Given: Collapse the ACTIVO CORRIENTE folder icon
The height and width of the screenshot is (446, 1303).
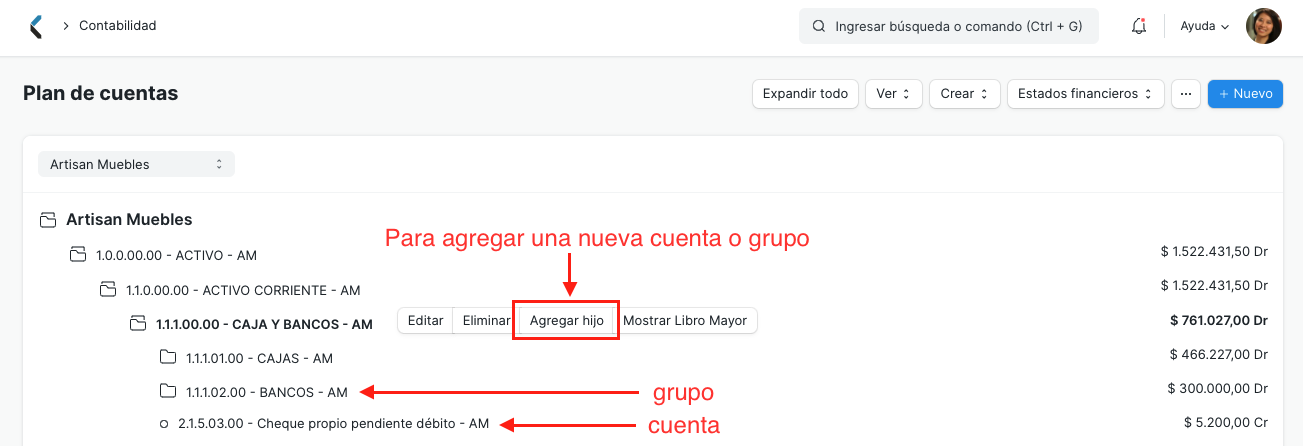Looking at the screenshot, I should 108,289.
